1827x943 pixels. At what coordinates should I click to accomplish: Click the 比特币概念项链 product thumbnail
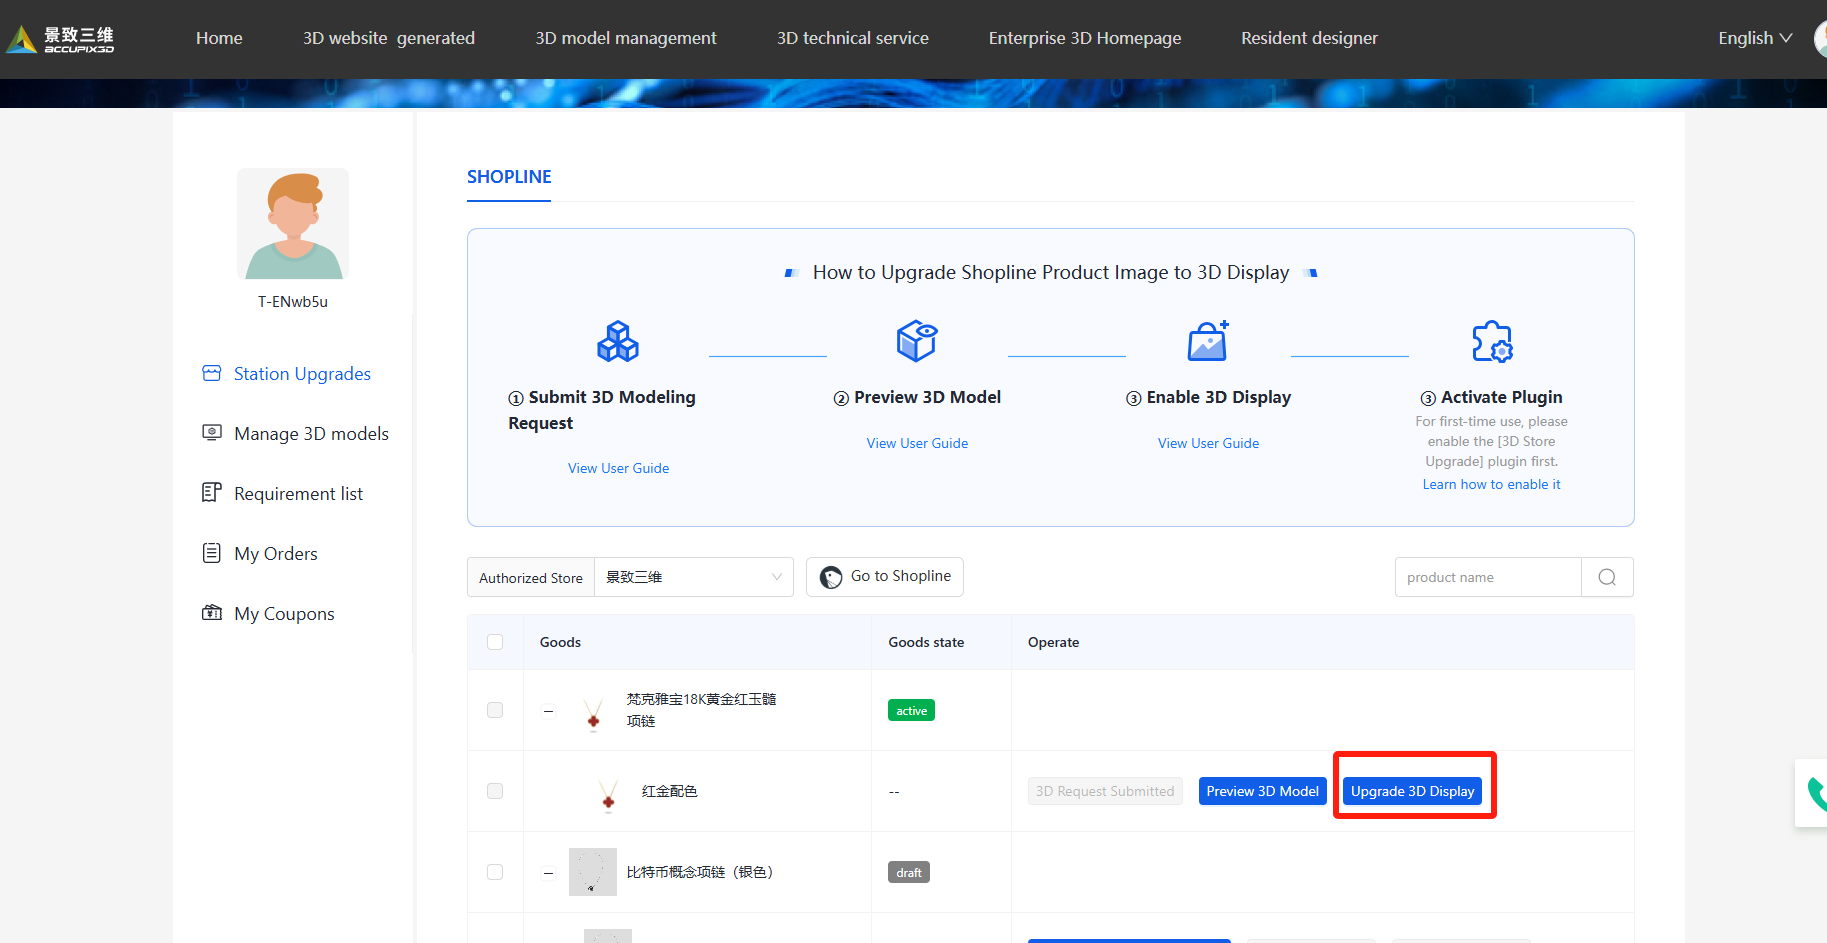593,872
